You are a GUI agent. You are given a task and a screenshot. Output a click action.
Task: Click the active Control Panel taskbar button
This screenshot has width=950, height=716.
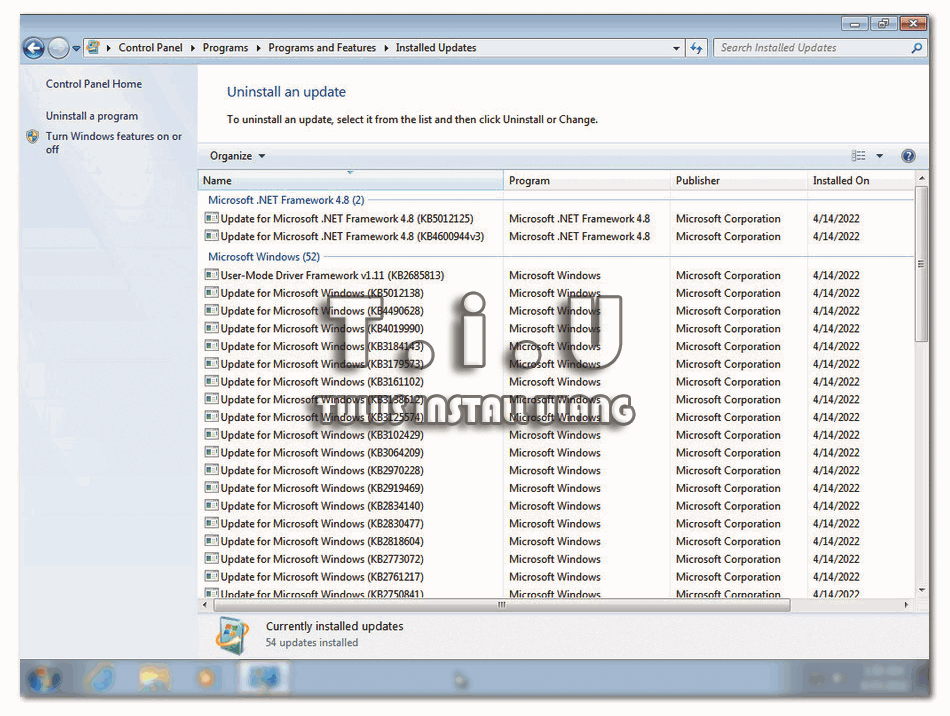[x=264, y=677]
